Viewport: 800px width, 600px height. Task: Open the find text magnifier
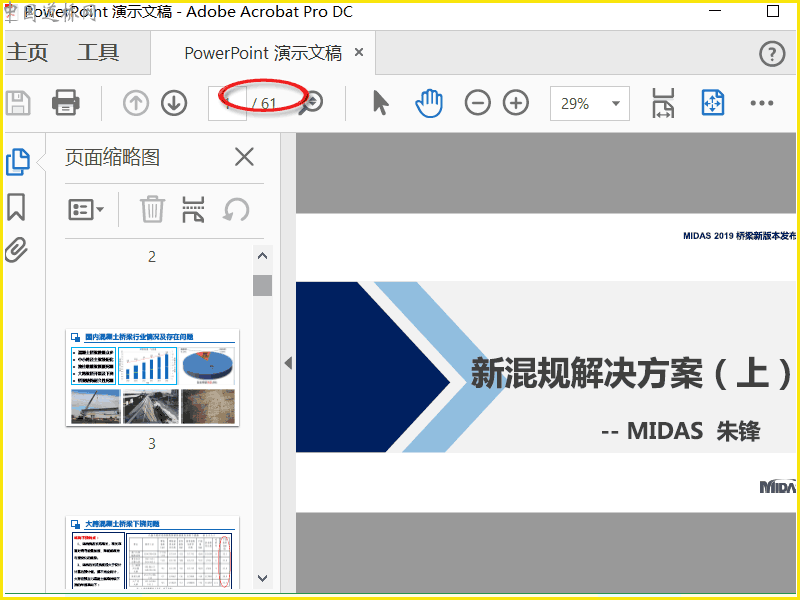pos(310,103)
